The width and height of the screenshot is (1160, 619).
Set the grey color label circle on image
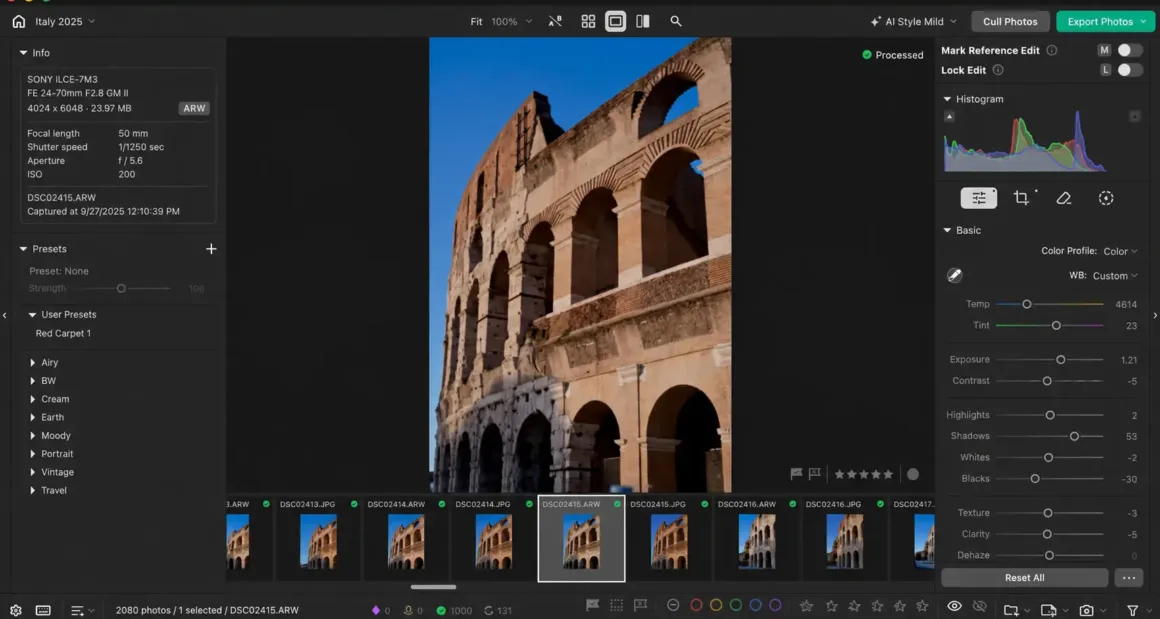(x=913, y=474)
